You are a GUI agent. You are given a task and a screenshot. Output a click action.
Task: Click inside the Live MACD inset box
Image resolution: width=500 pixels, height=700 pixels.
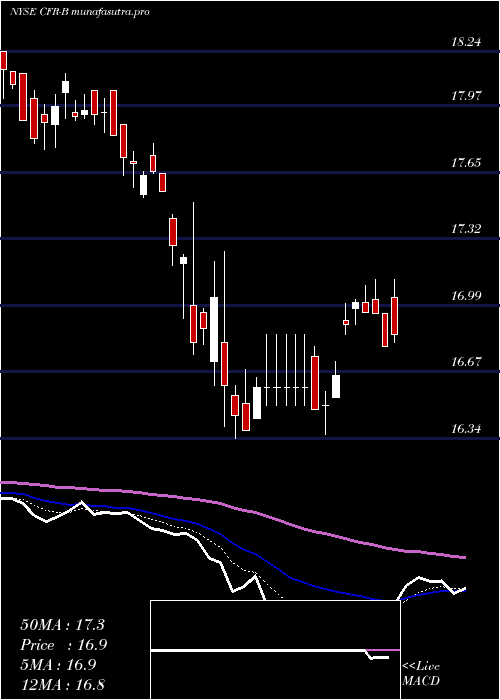pyautogui.click(x=275, y=650)
